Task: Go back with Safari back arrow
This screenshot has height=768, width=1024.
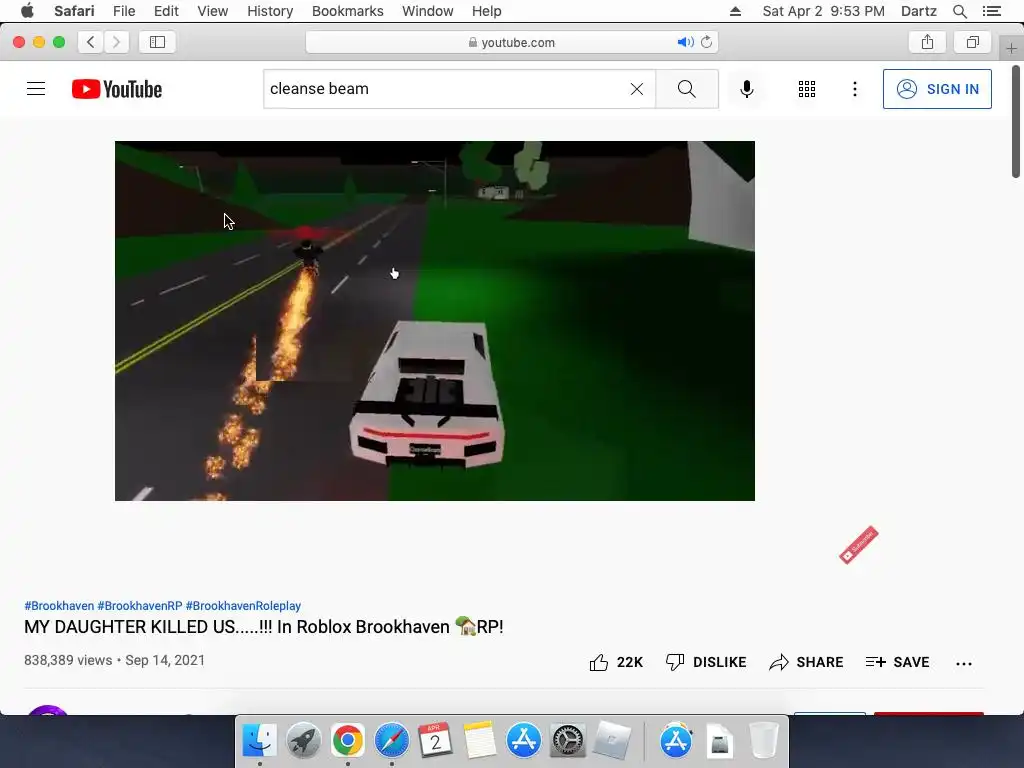Action: (91, 42)
